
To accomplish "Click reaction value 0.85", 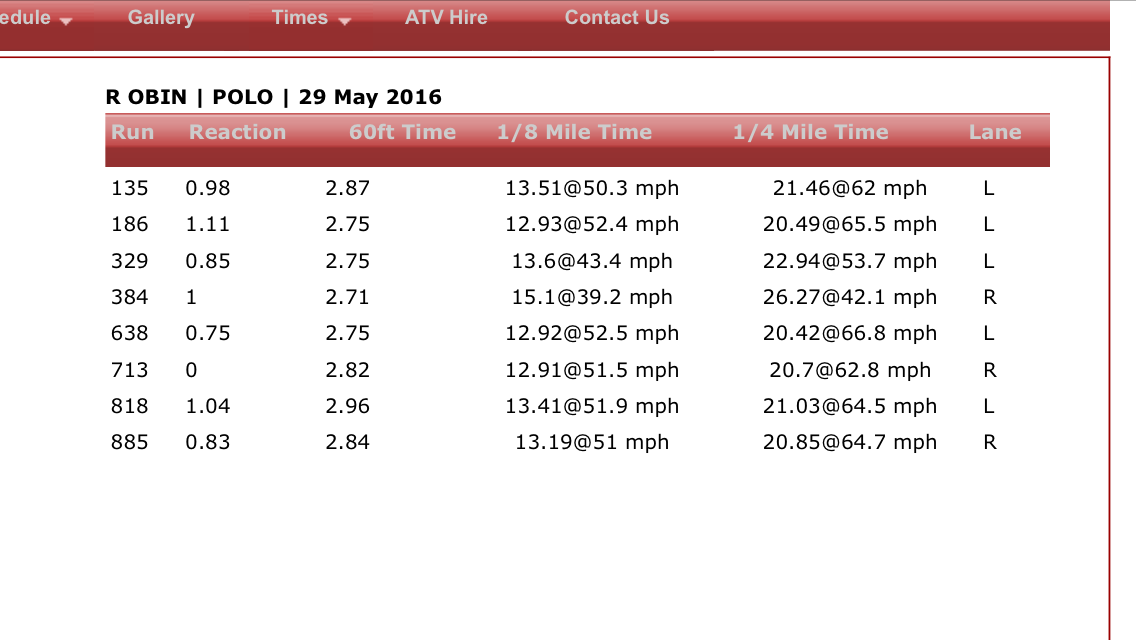I will (x=208, y=261).
